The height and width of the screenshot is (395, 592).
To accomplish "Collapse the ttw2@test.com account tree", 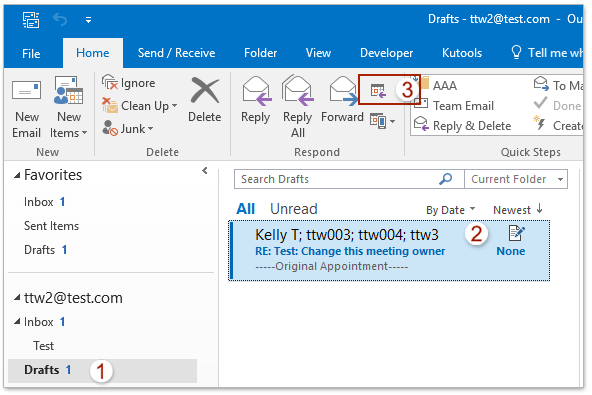I will point(17,298).
